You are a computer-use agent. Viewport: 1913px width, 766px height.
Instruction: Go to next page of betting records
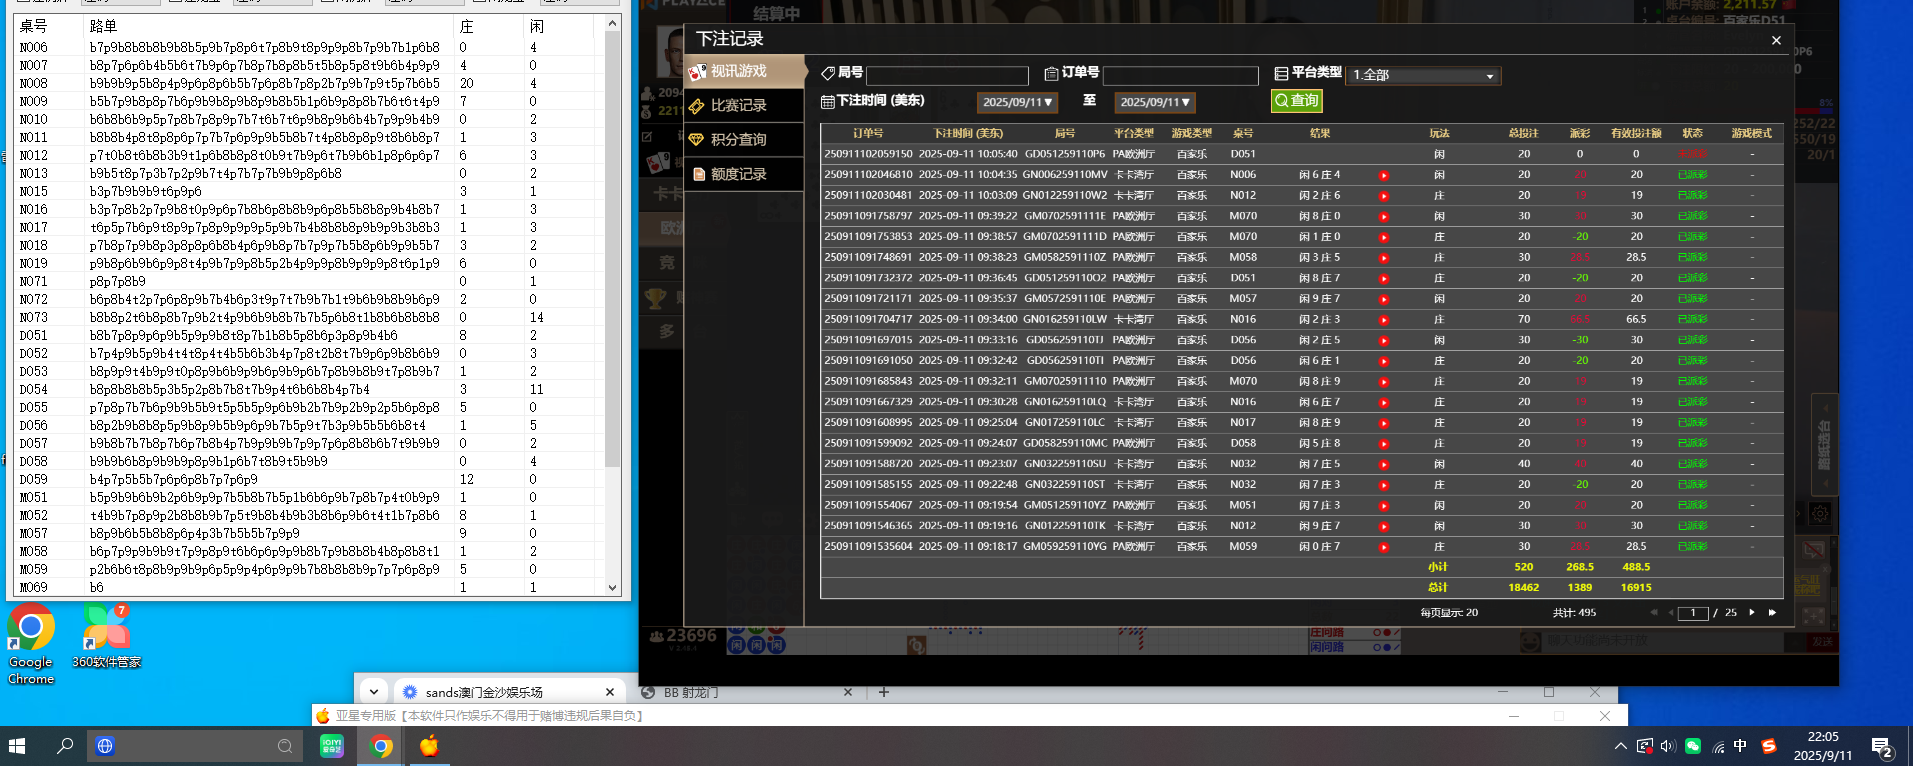(x=1752, y=612)
